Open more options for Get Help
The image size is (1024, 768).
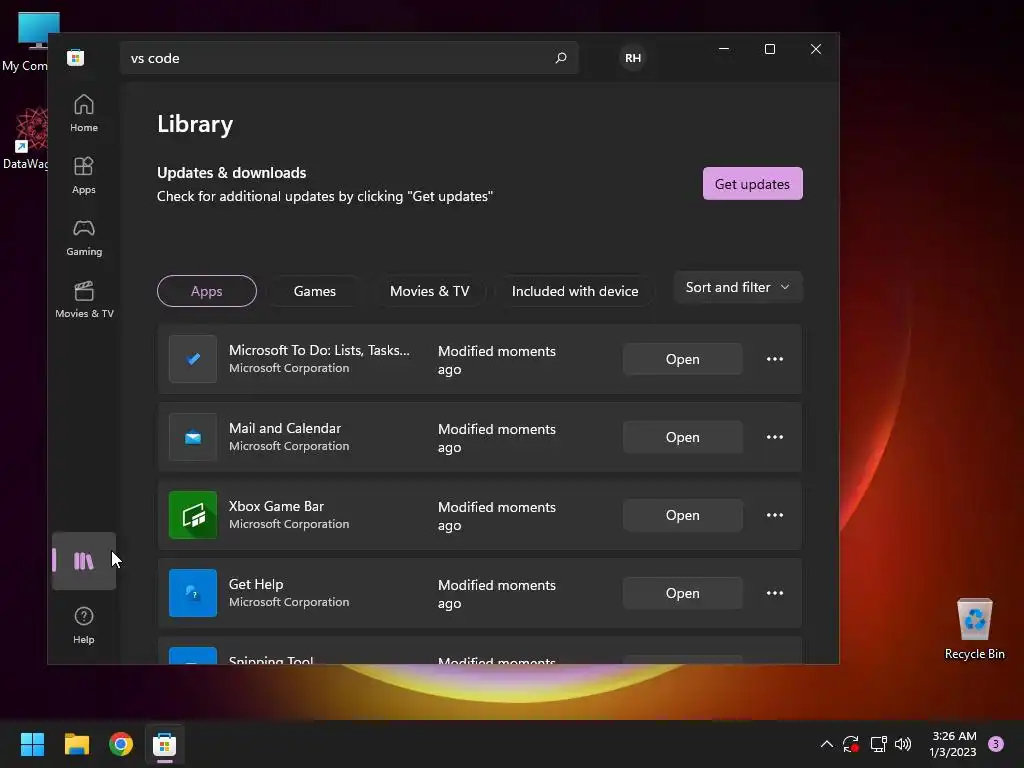pos(775,593)
